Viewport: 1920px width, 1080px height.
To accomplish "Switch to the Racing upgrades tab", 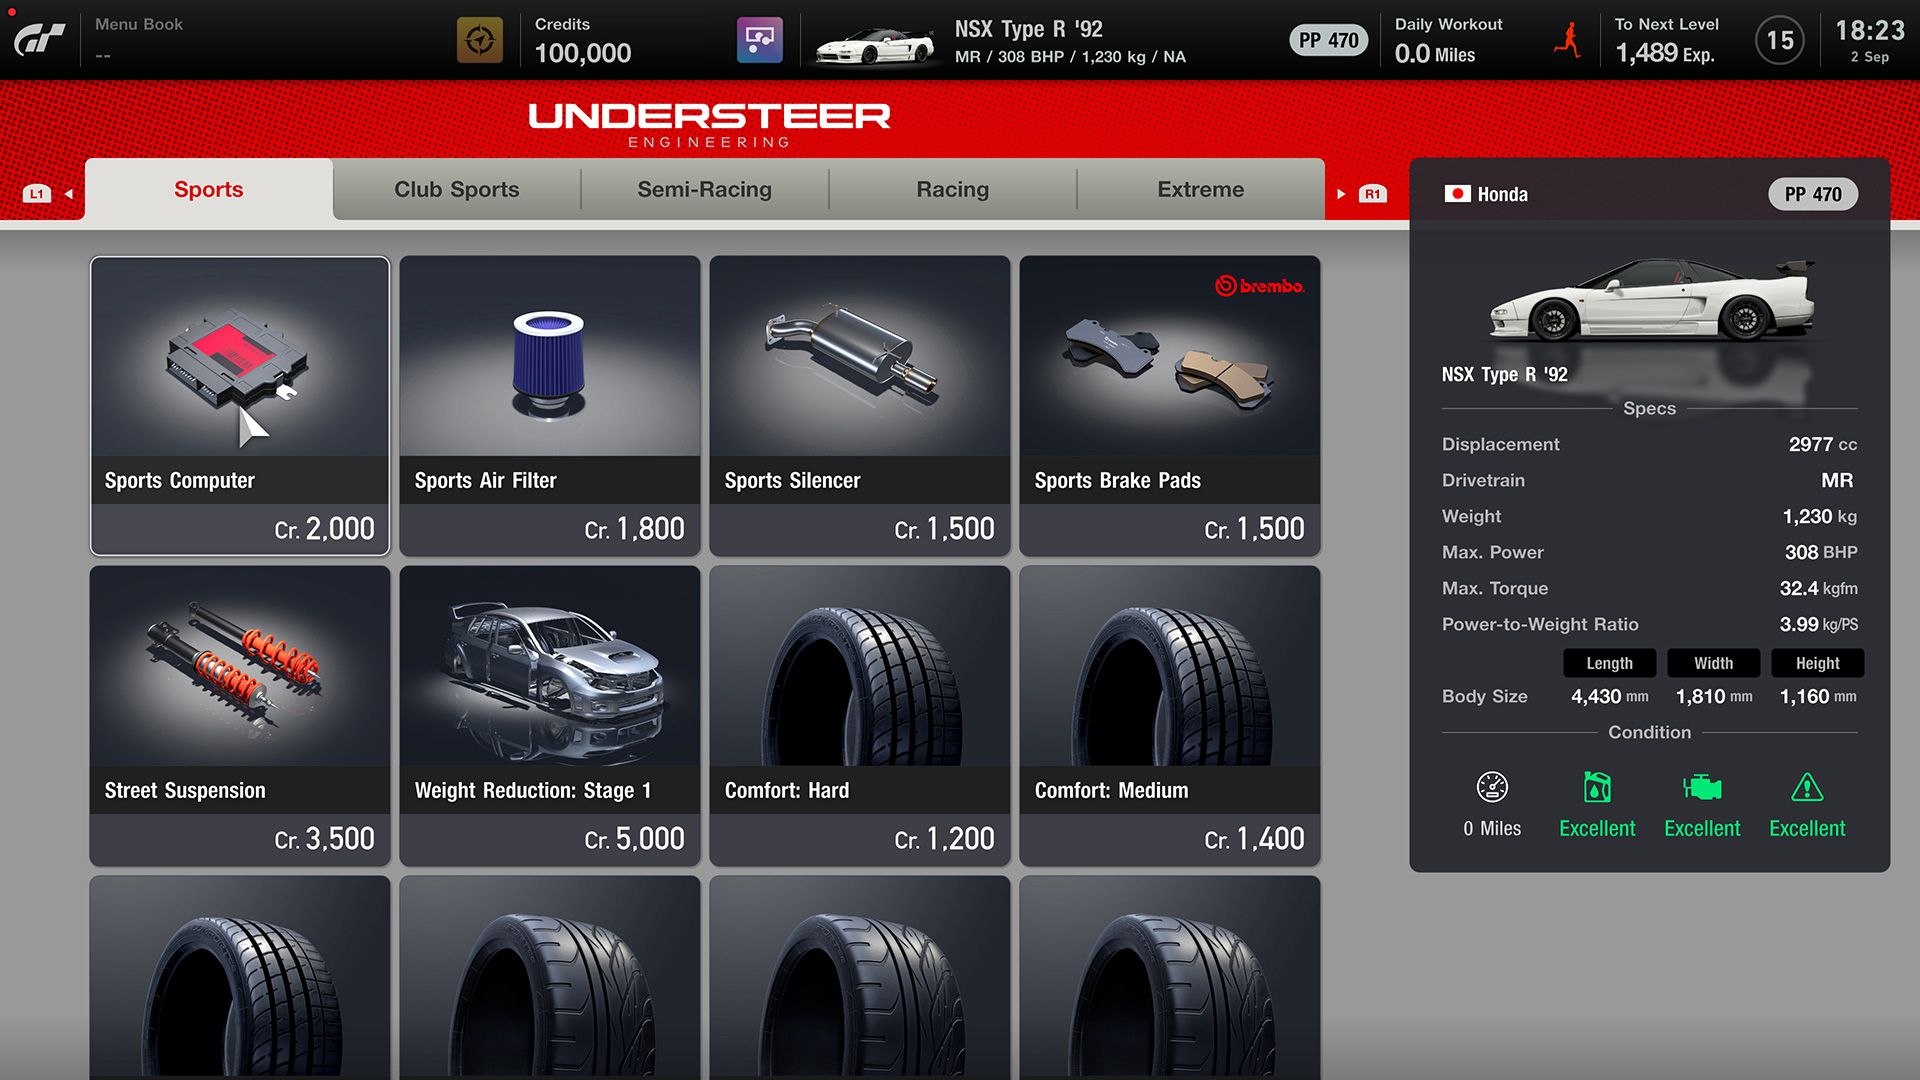I will coord(952,189).
